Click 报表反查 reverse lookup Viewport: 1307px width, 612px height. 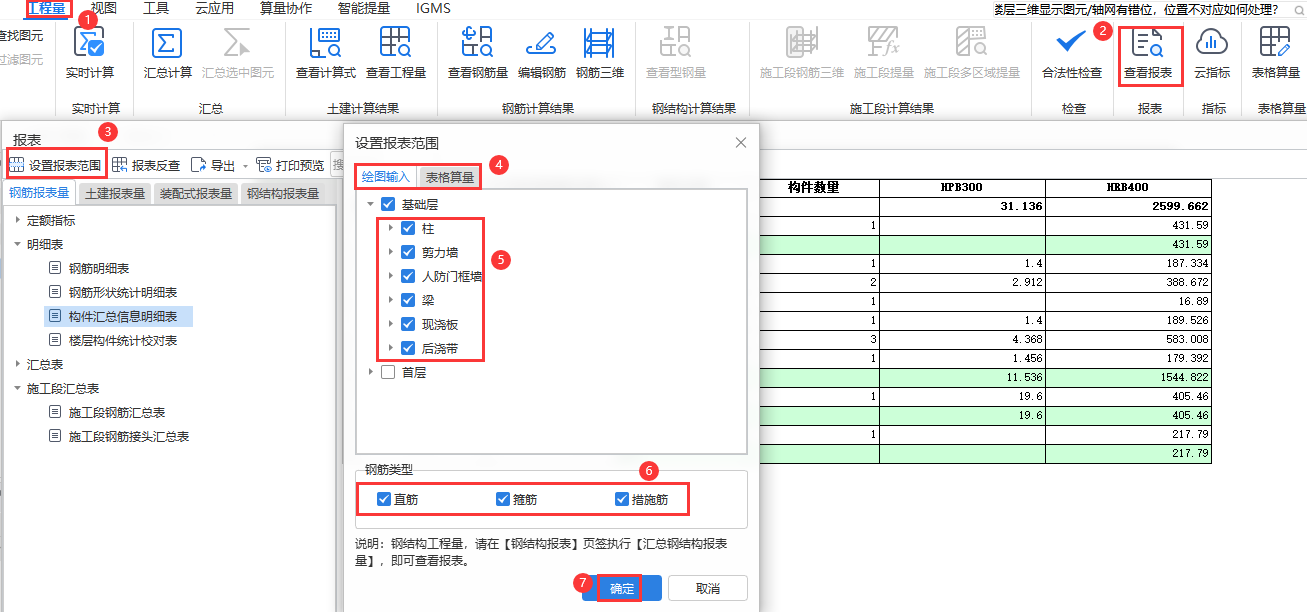147,165
